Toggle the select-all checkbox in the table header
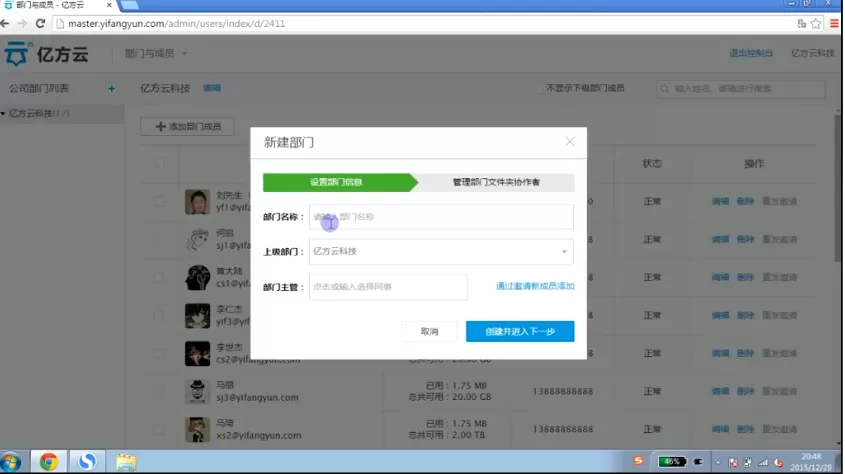 tap(159, 163)
